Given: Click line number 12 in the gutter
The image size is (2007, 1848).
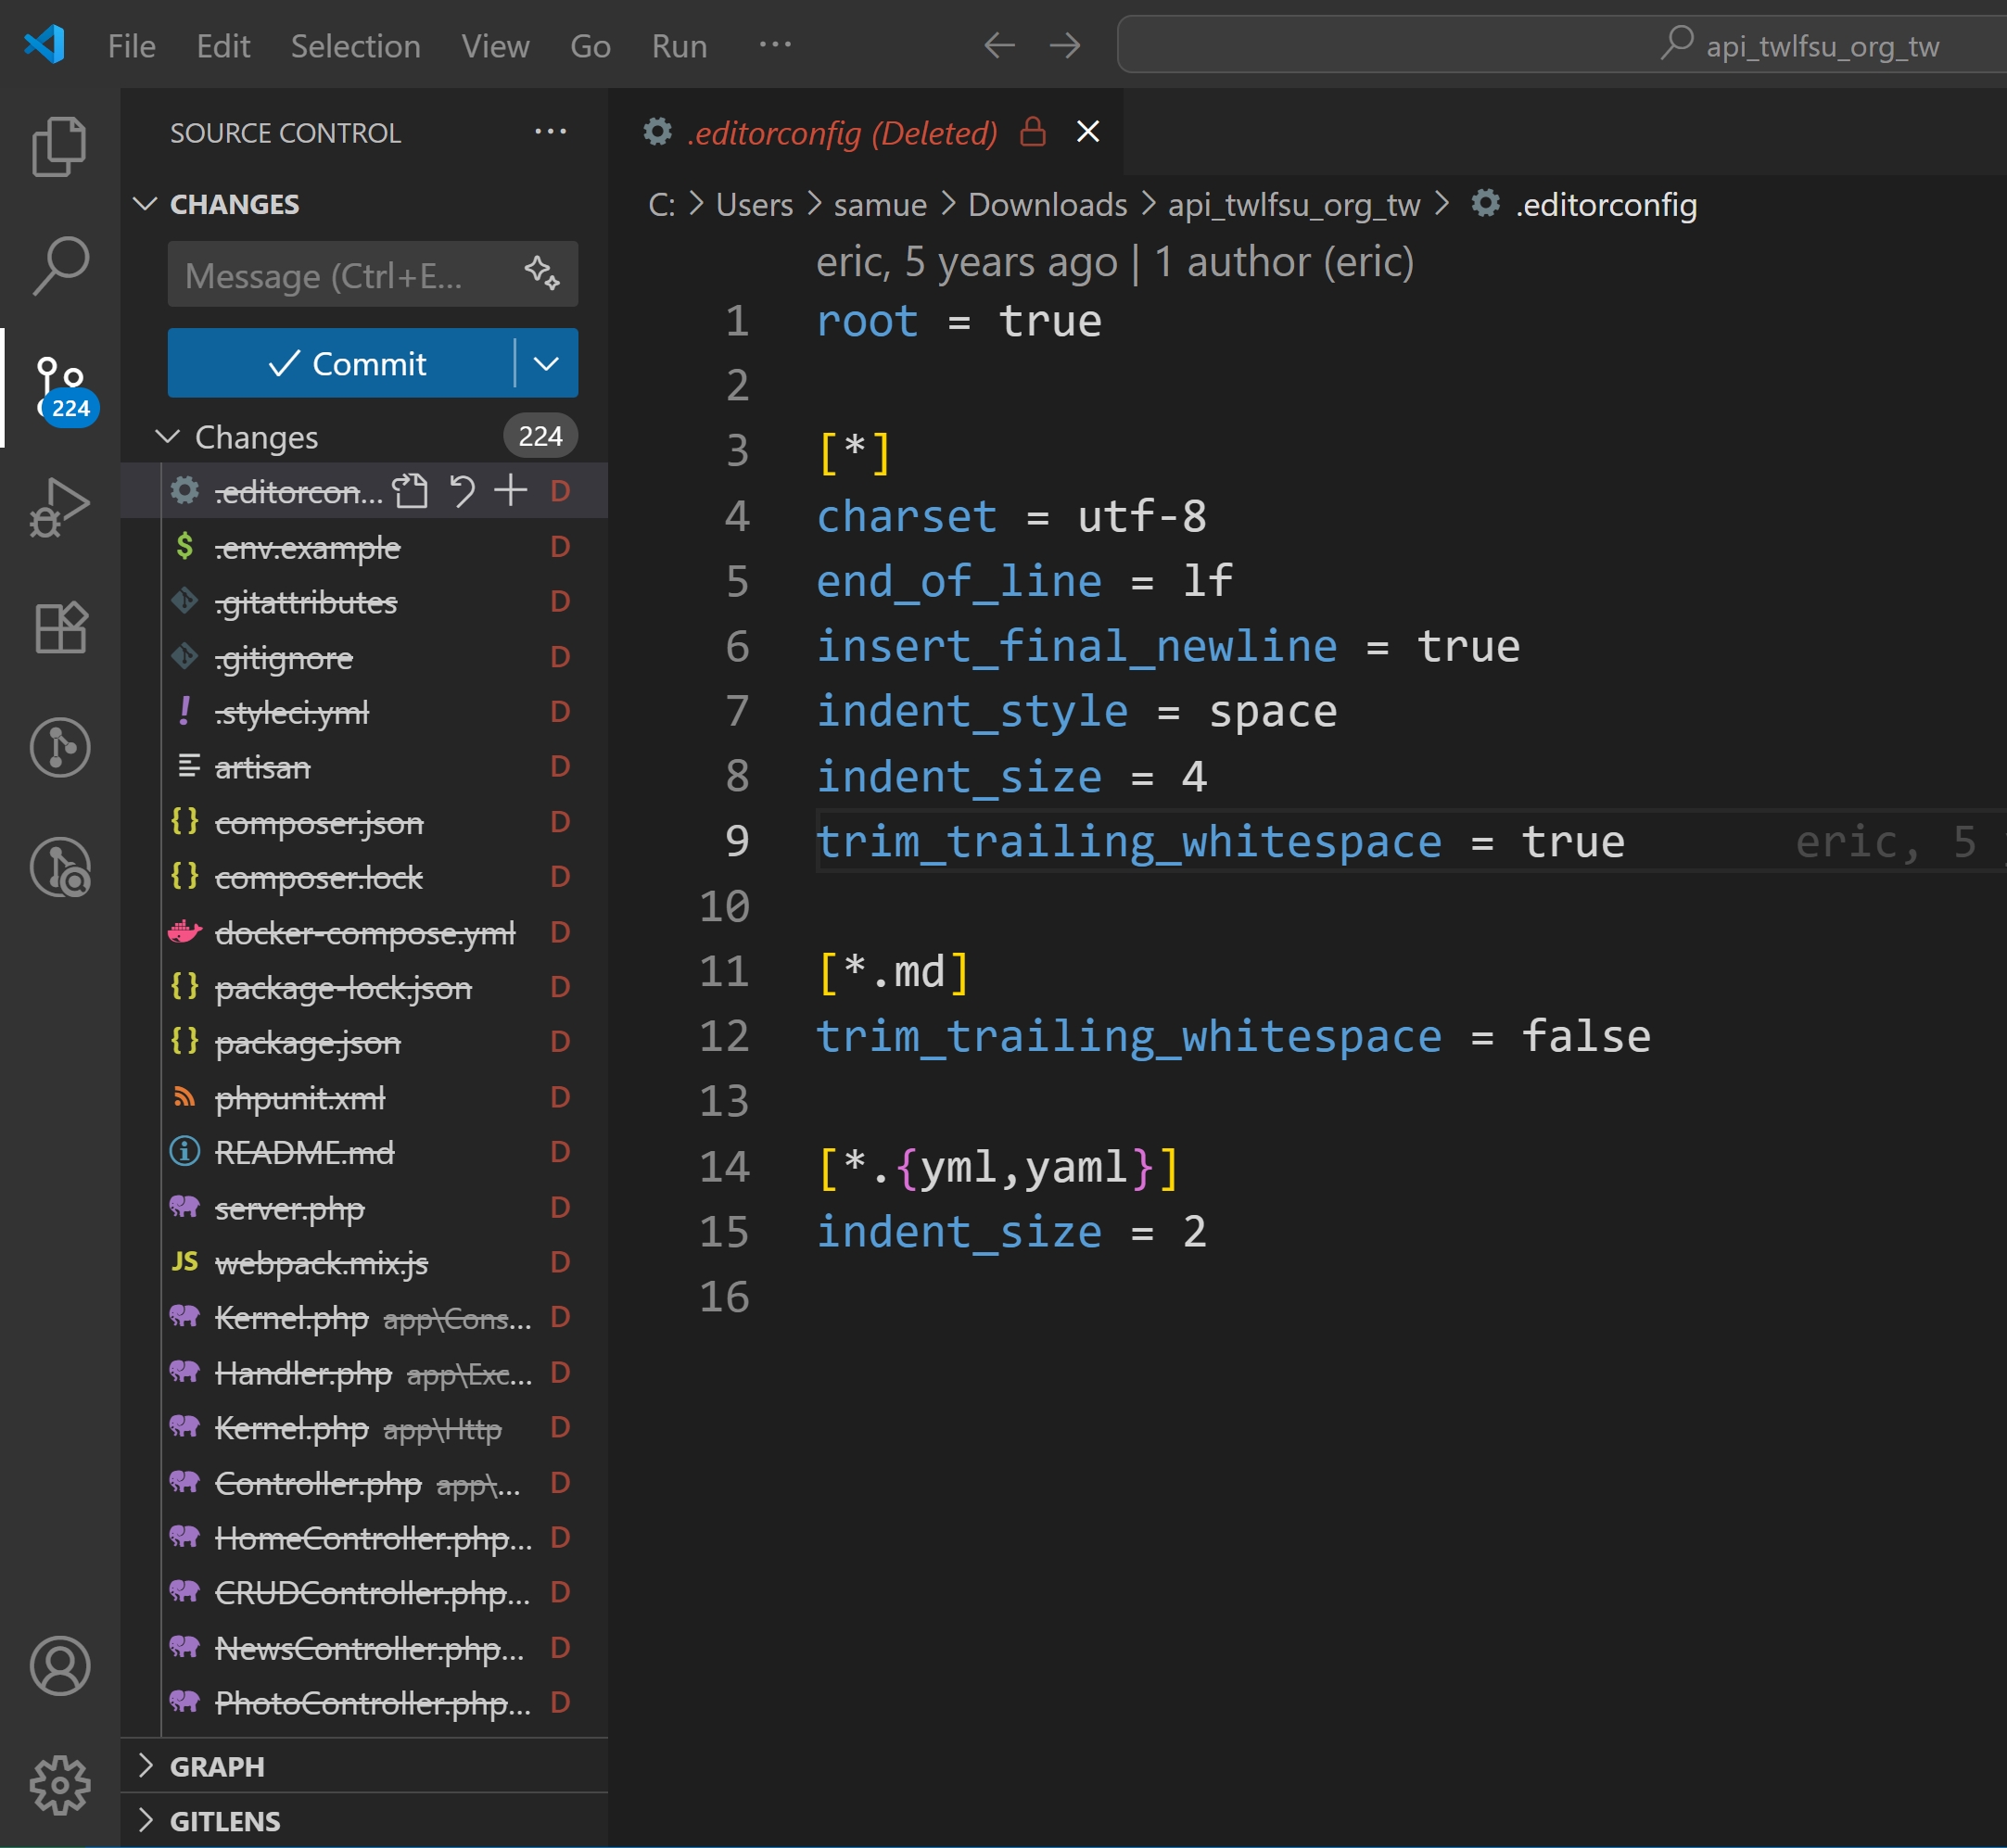Looking at the screenshot, I should pyautogui.click(x=724, y=1036).
